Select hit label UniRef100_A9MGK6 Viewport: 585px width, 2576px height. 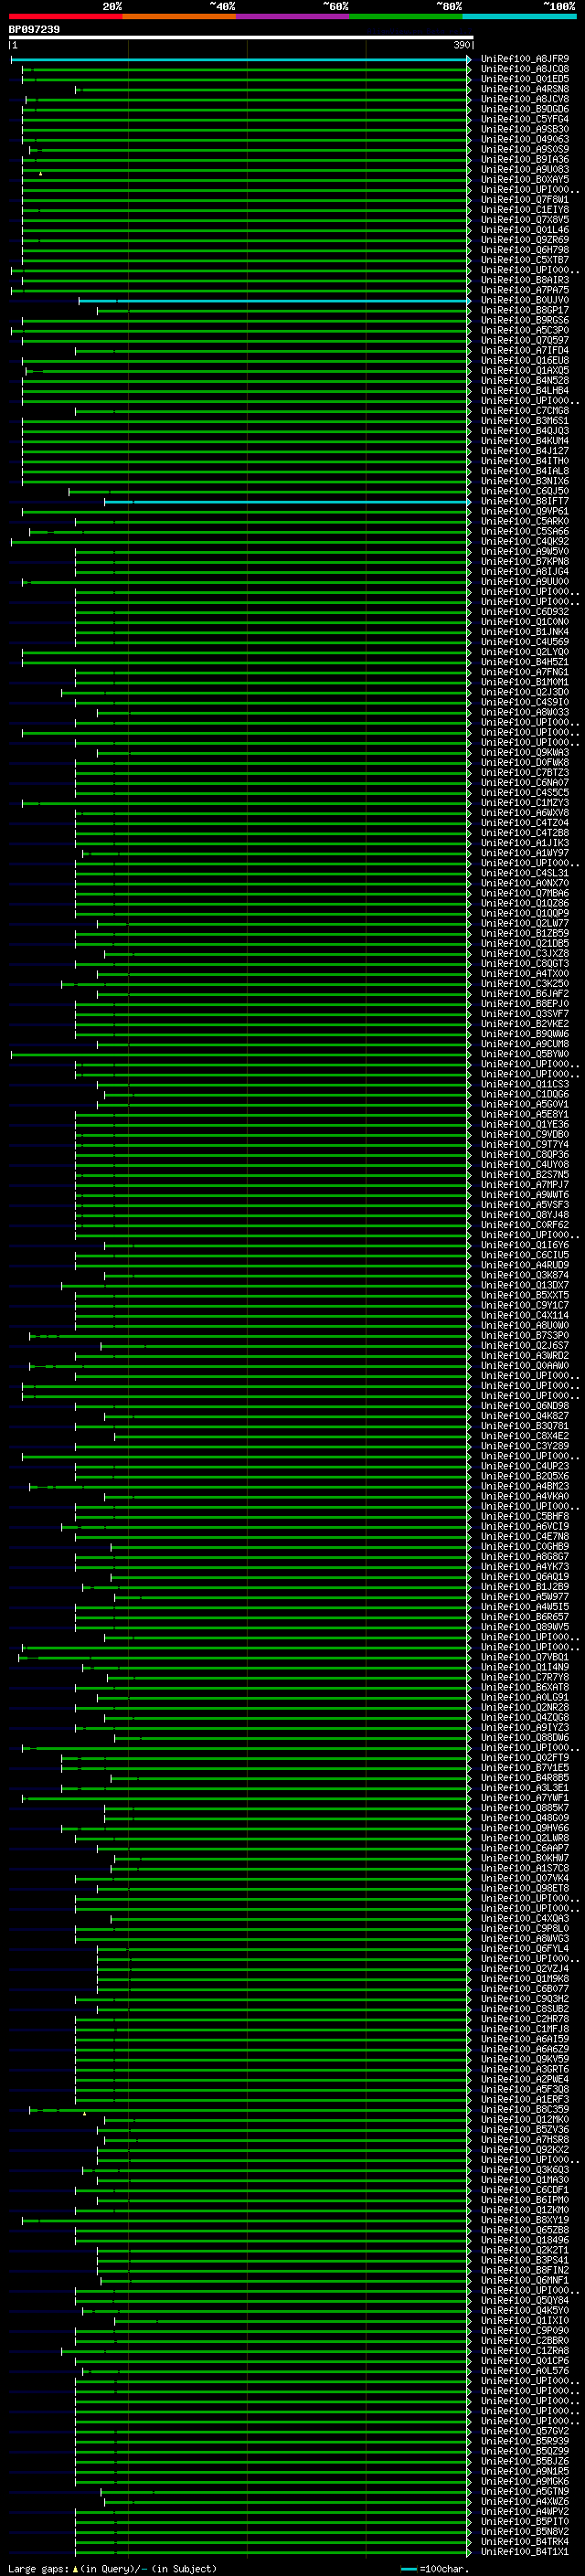524,2481
